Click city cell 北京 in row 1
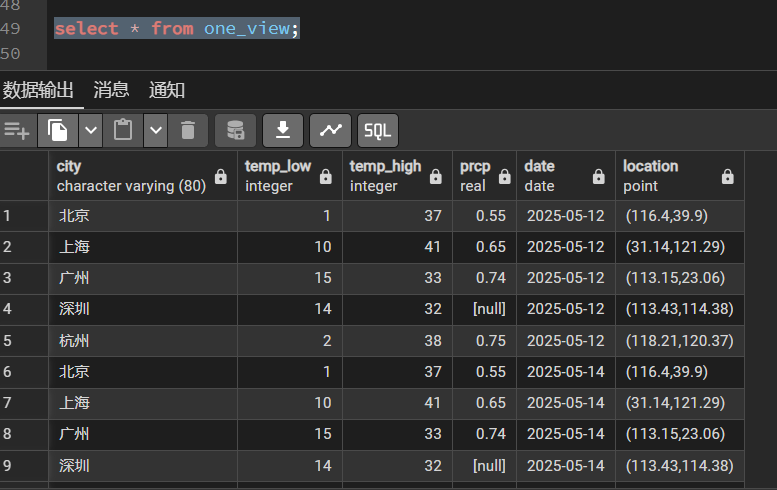Screen dimensions: 777x490 pos(143,216)
